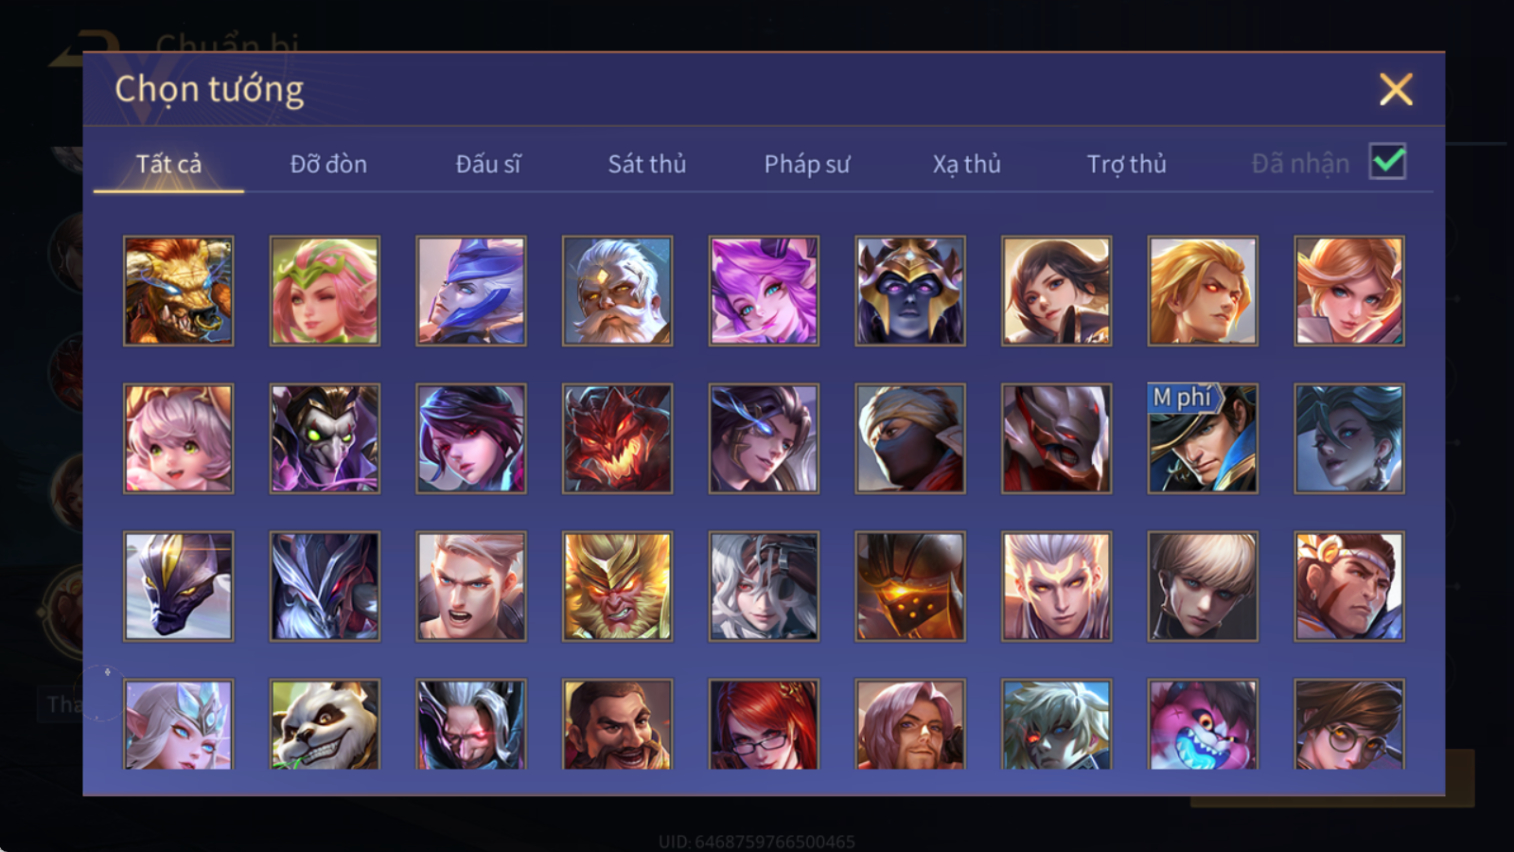Pick the white-bearded old man hero
This screenshot has width=1514, height=852.
click(617, 291)
